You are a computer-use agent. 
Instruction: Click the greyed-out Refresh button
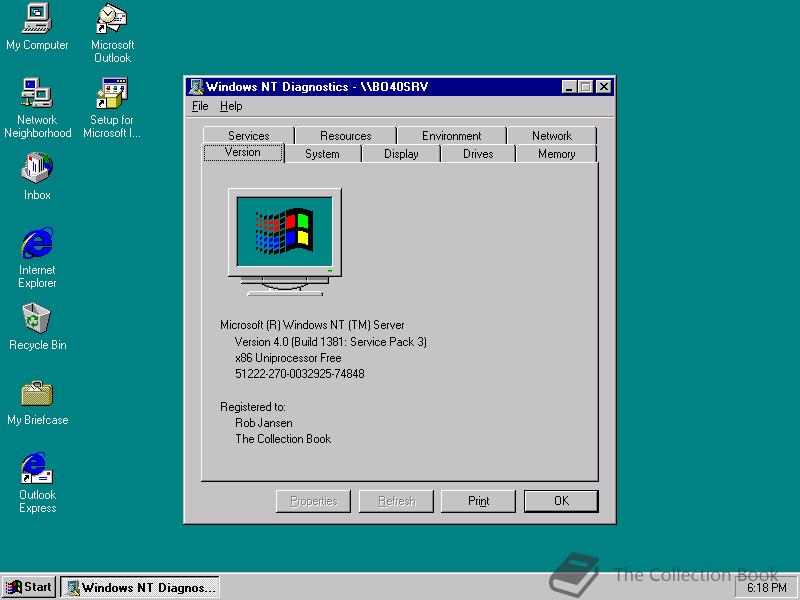coord(396,501)
